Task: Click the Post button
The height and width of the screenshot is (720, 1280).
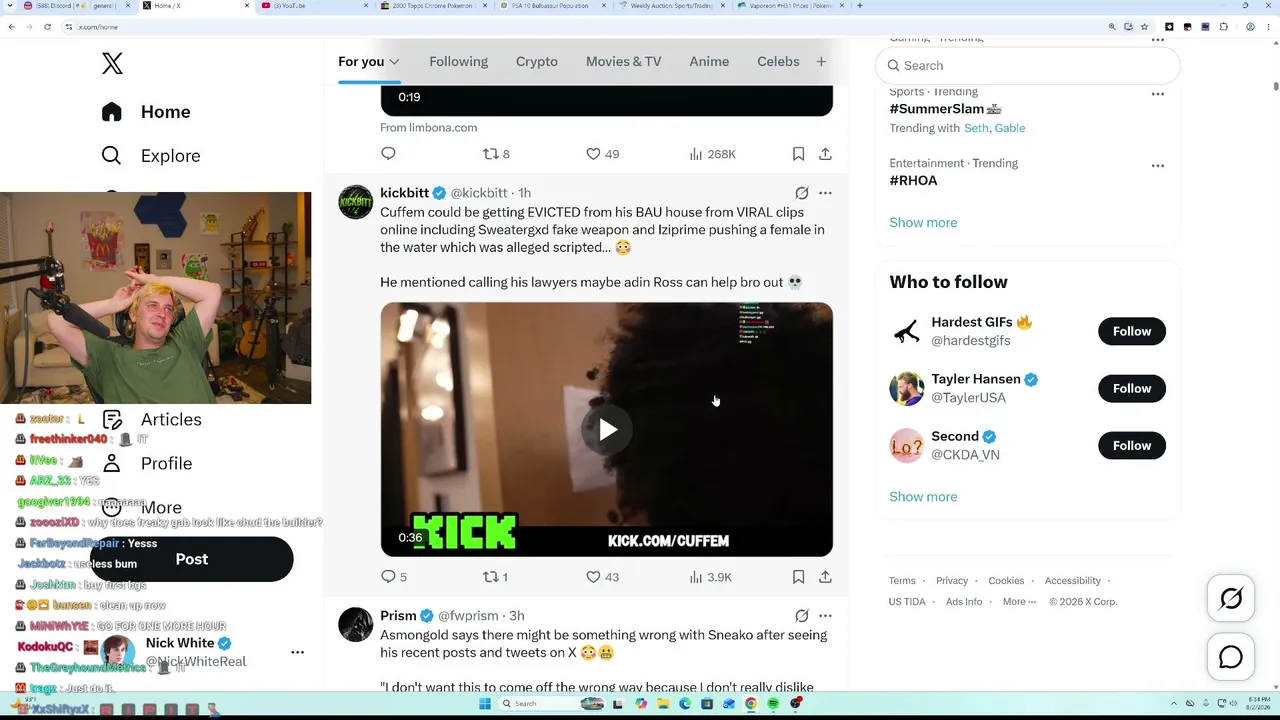Action: pos(192,560)
